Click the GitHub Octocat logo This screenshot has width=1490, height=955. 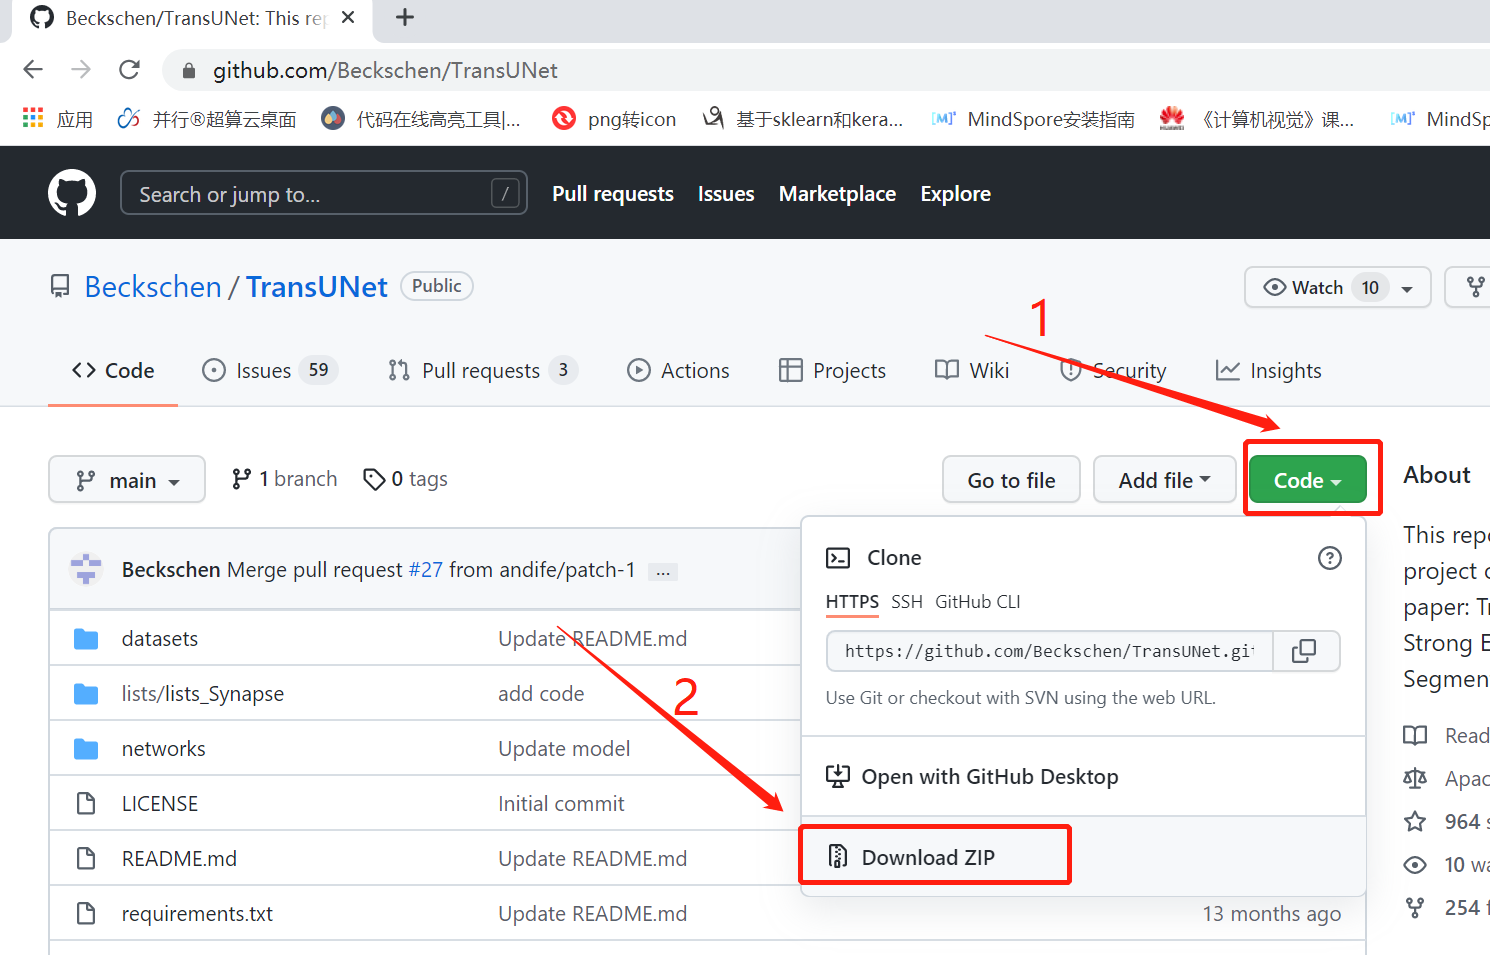click(72, 193)
